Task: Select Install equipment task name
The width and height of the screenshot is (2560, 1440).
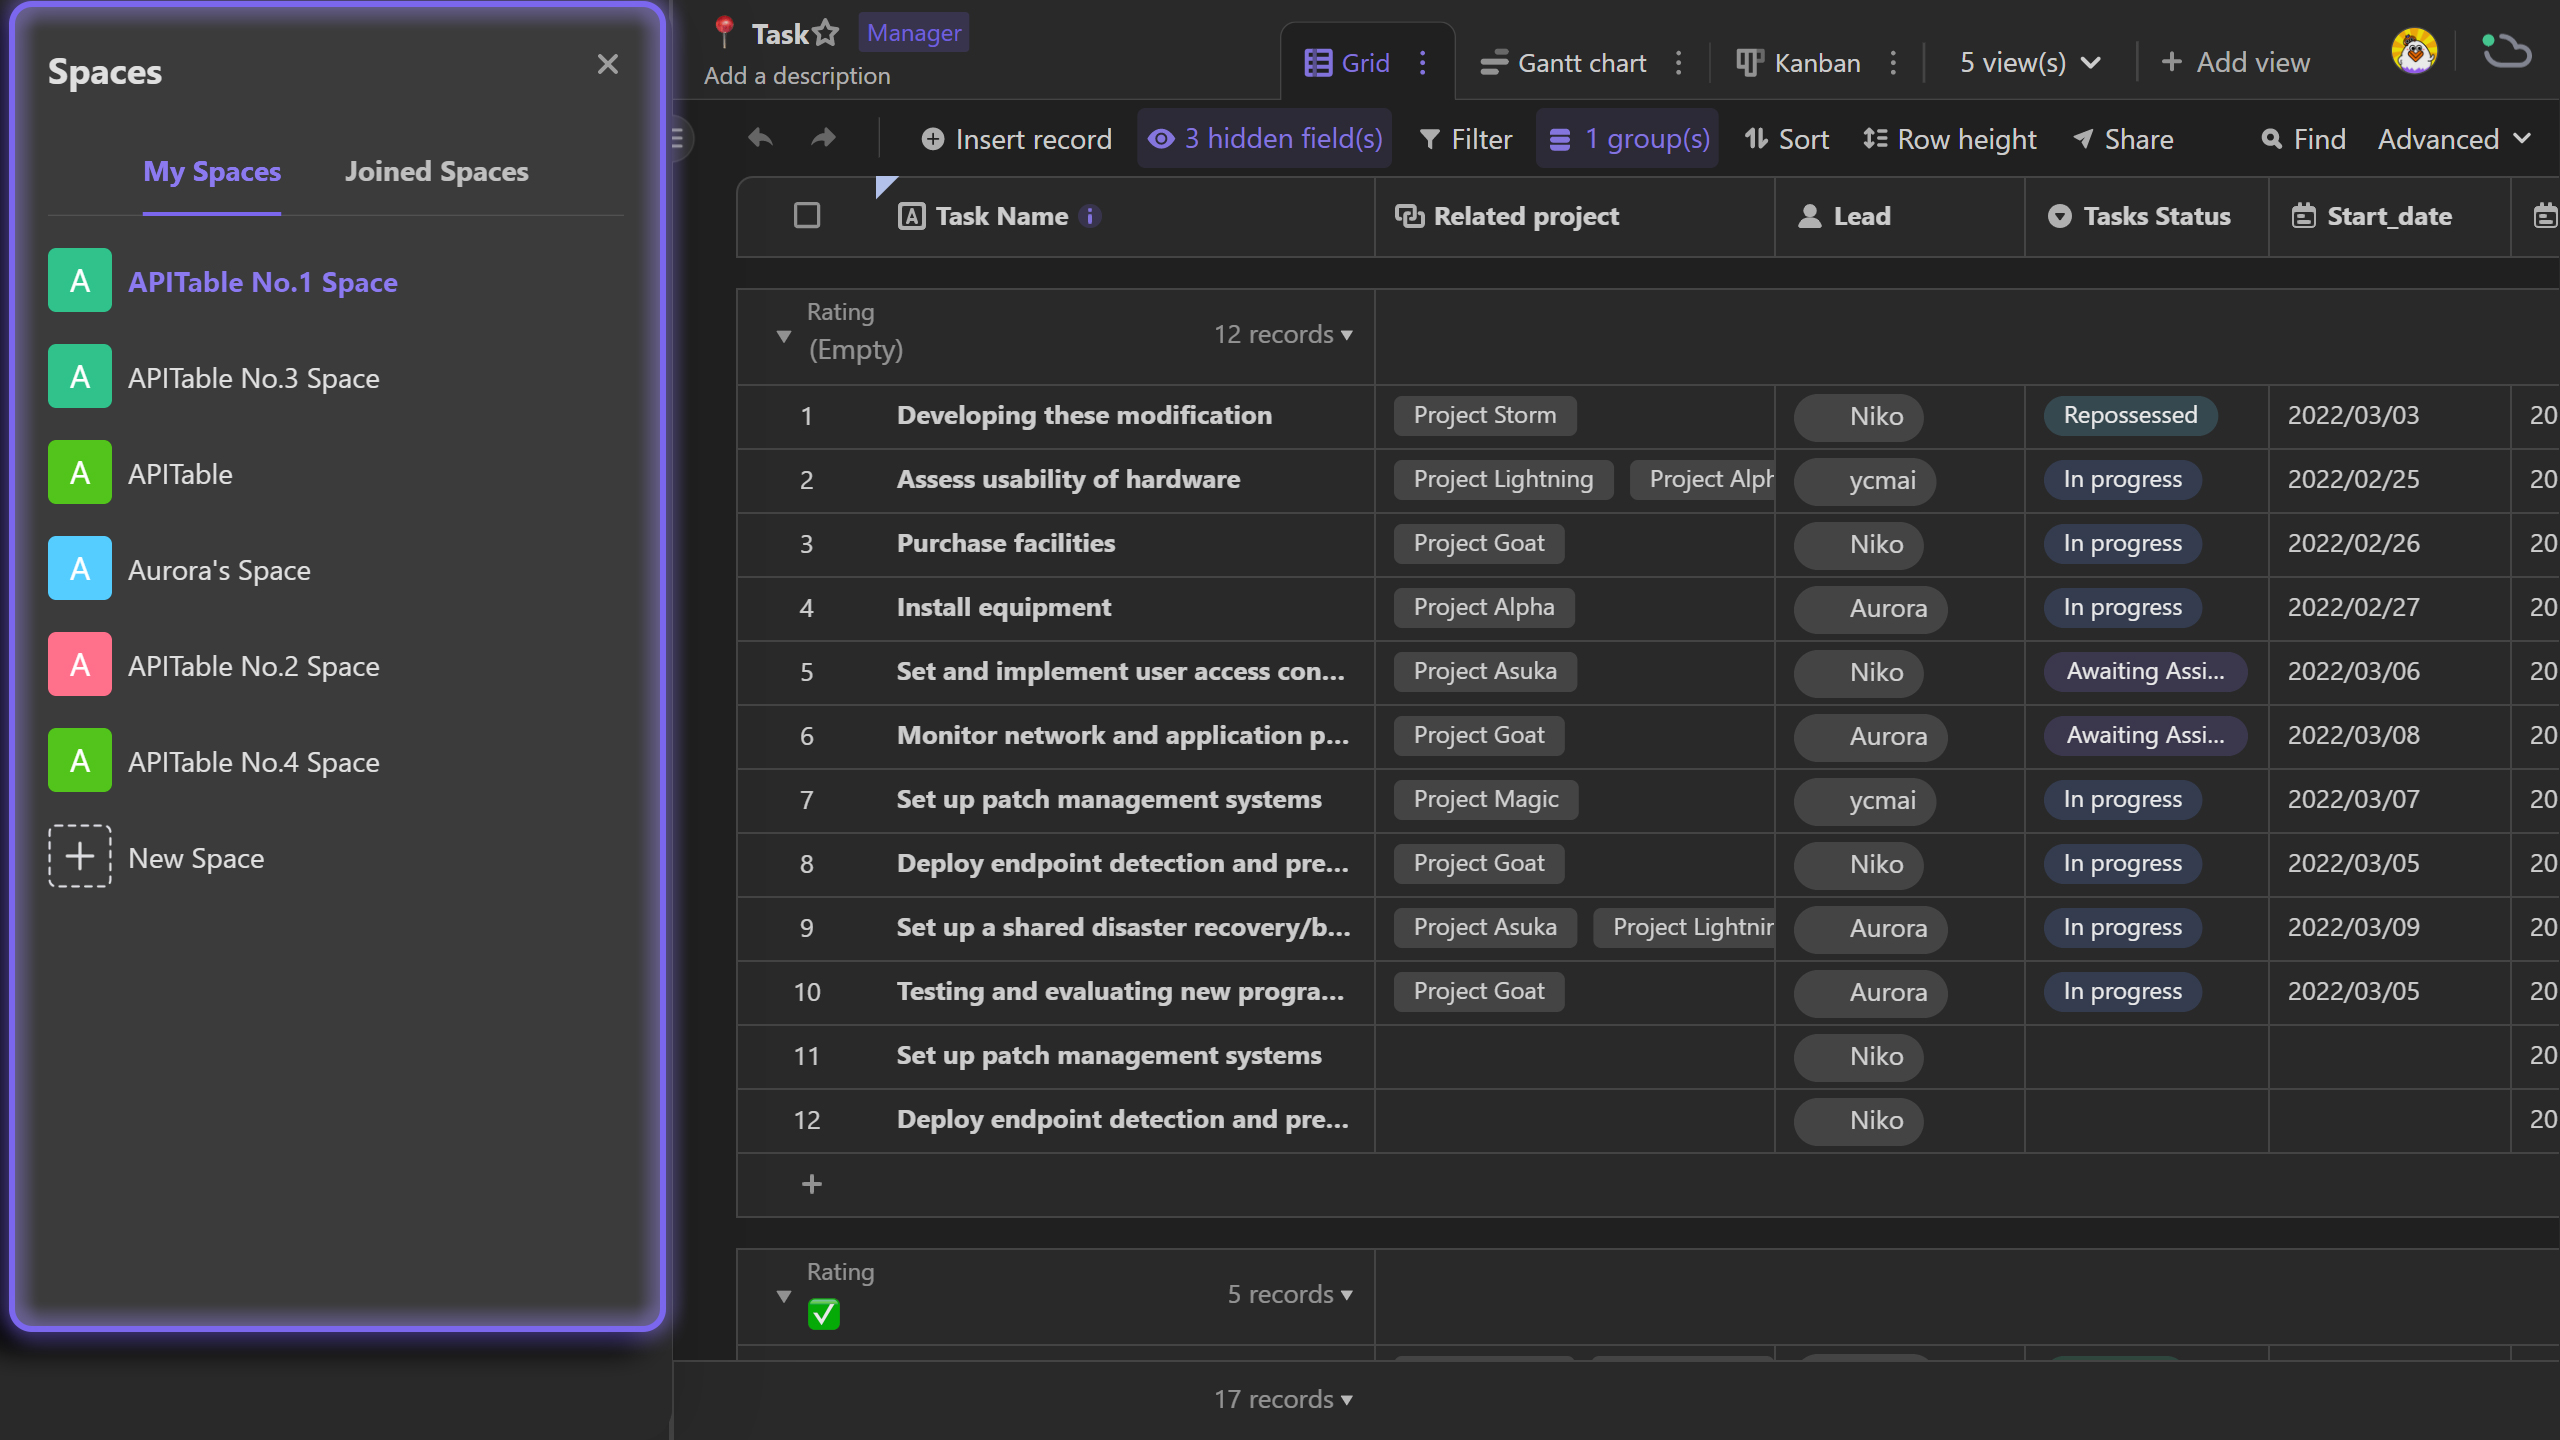Action: pyautogui.click(x=1003, y=607)
